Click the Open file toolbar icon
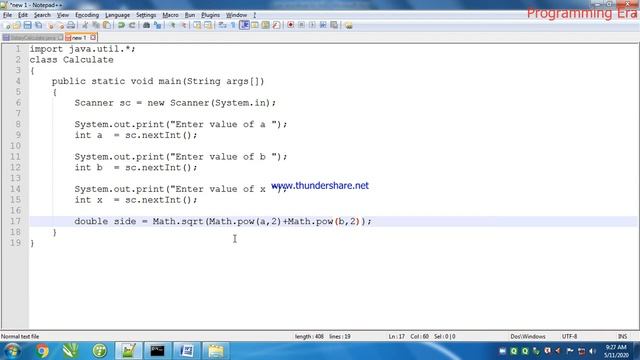Screen dimensions: 640x360 coord(17,25)
